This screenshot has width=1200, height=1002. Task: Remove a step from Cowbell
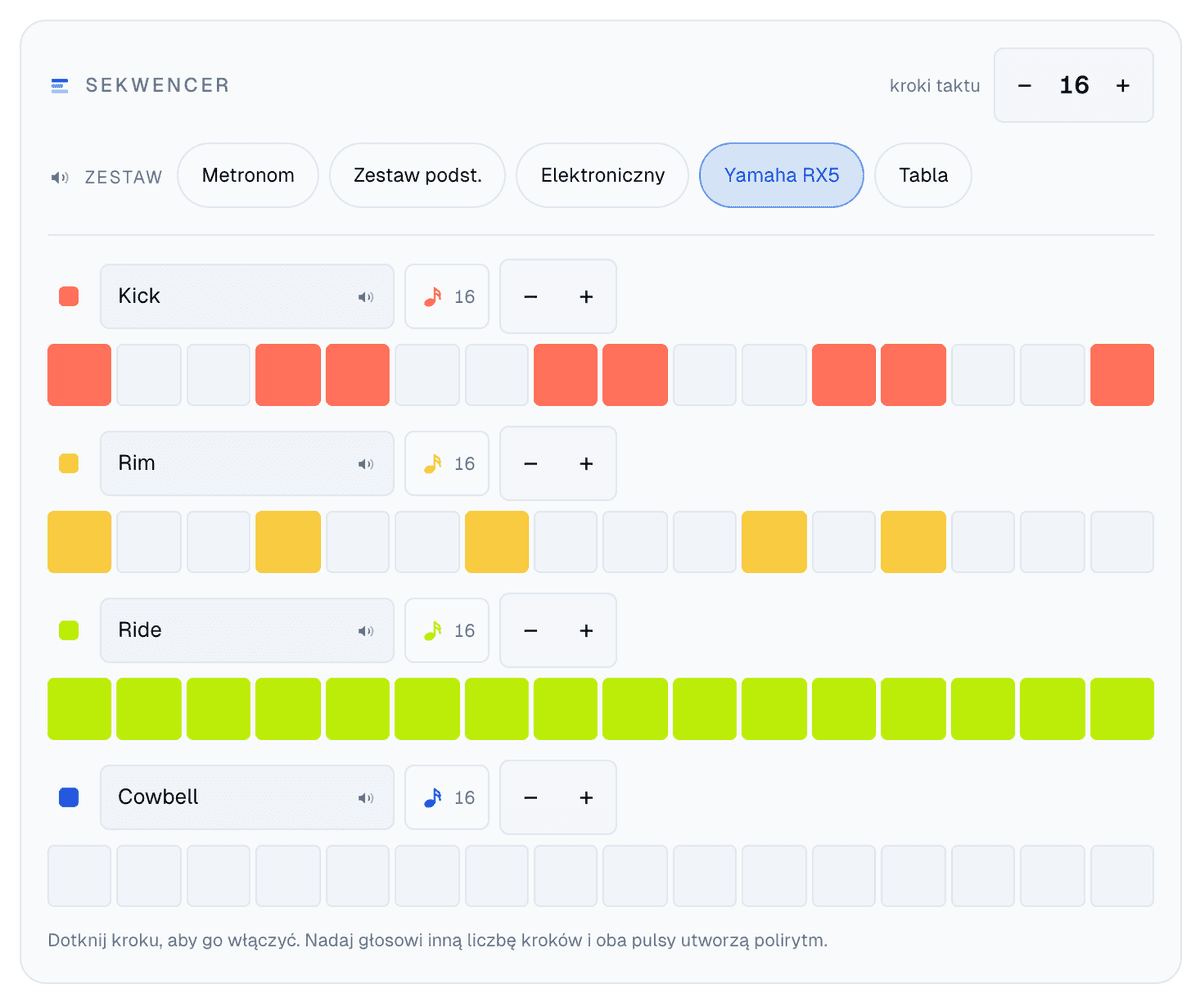pyautogui.click(x=531, y=798)
